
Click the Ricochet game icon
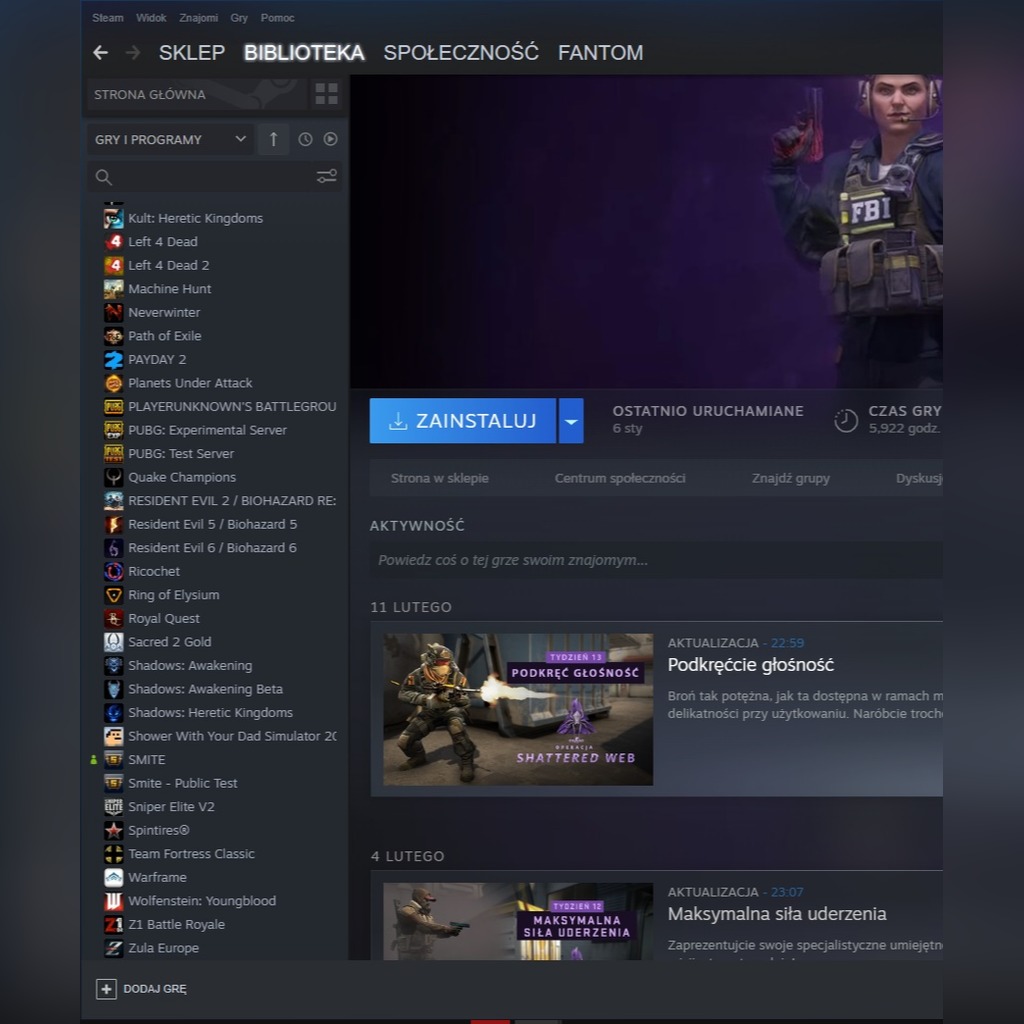[114, 571]
